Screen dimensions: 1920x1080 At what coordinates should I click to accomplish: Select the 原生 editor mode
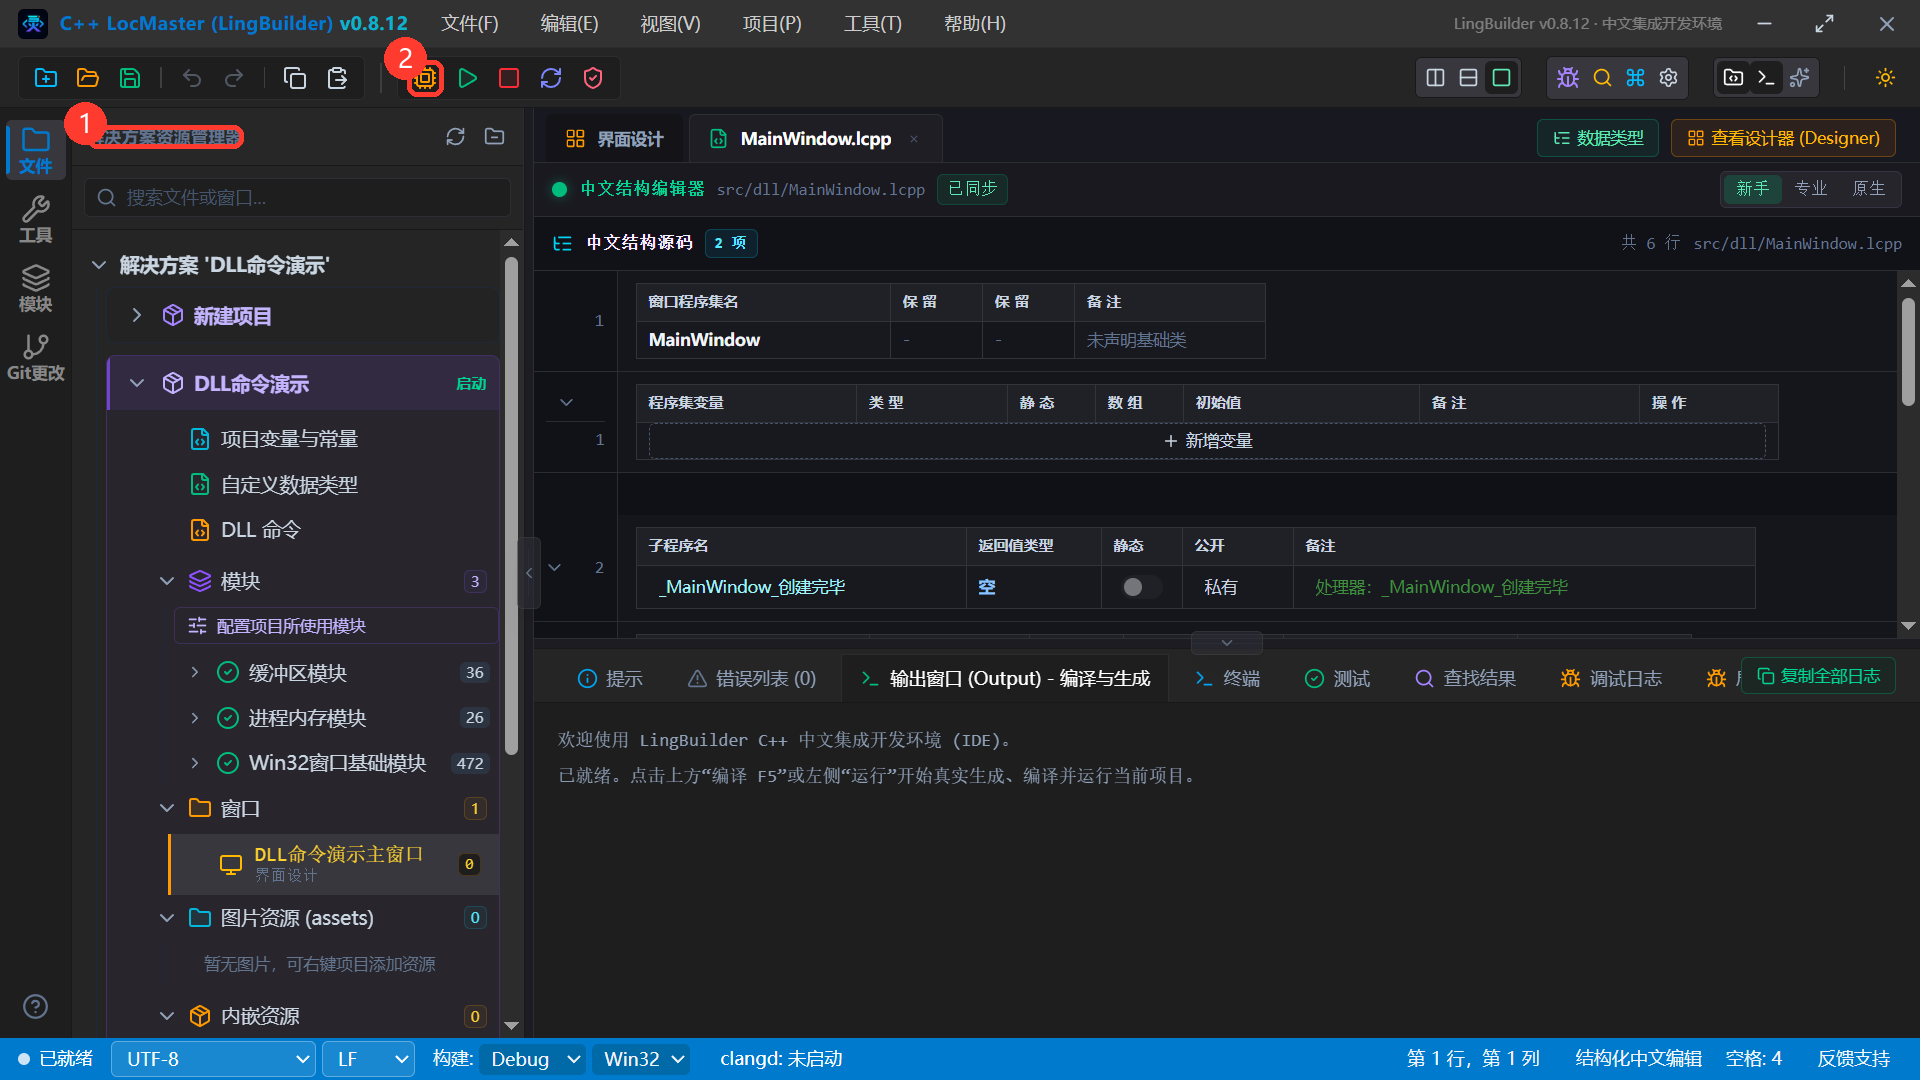pyautogui.click(x=1869, y=189)
